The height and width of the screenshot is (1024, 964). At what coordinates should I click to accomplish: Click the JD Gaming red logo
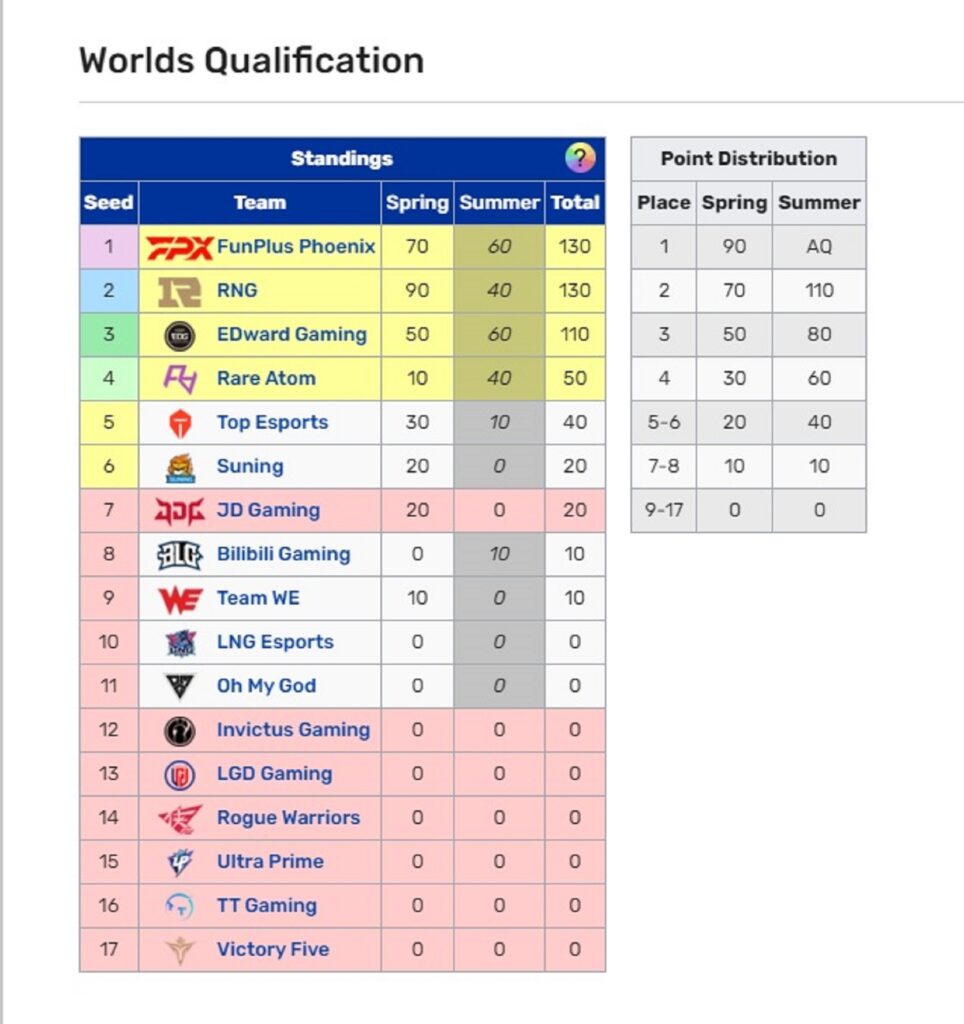click(x=180, y=511)
